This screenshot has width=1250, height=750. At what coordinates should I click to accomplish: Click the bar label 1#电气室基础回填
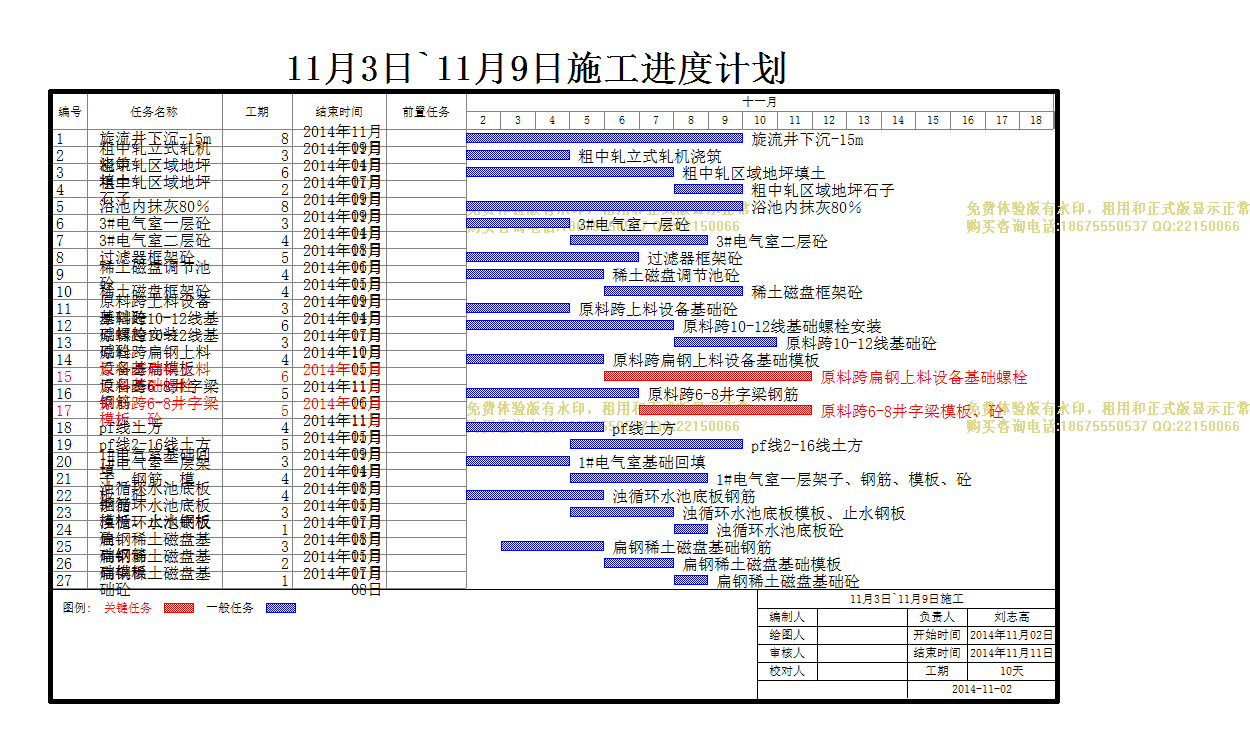642,462
